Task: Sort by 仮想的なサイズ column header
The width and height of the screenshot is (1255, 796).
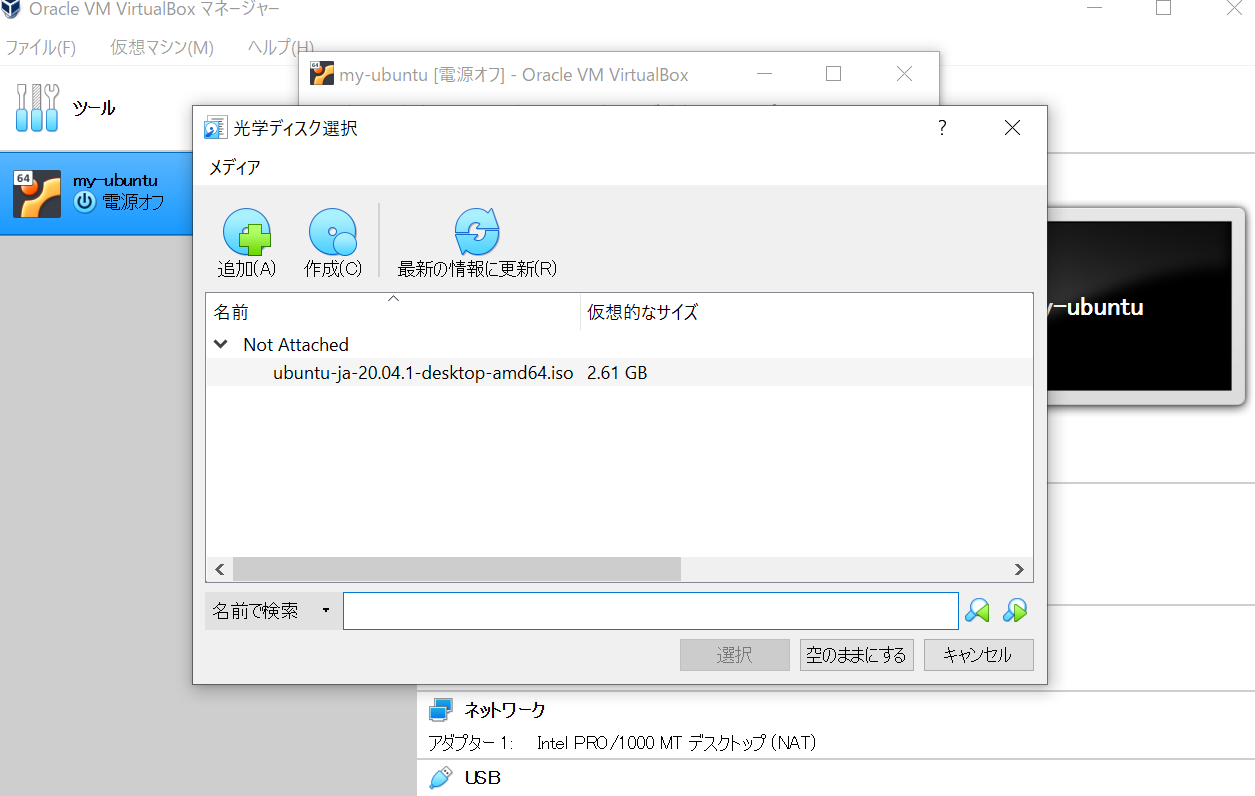Action: (x=806, y=312)
